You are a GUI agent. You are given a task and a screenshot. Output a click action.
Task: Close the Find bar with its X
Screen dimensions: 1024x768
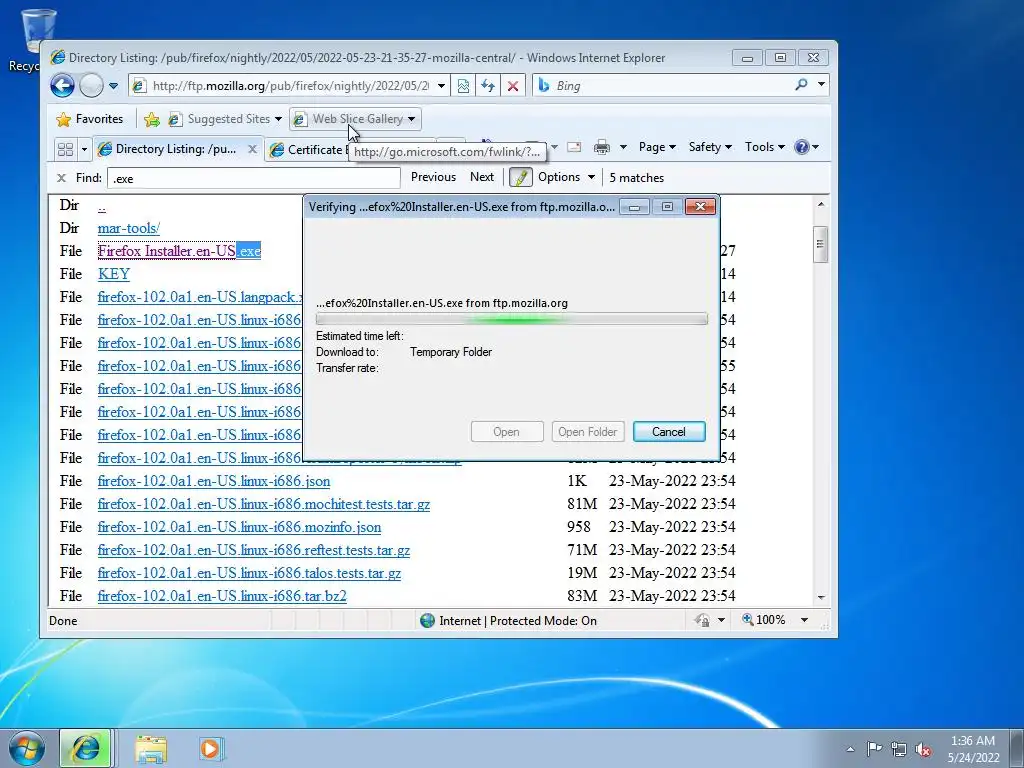click(61, 178)
